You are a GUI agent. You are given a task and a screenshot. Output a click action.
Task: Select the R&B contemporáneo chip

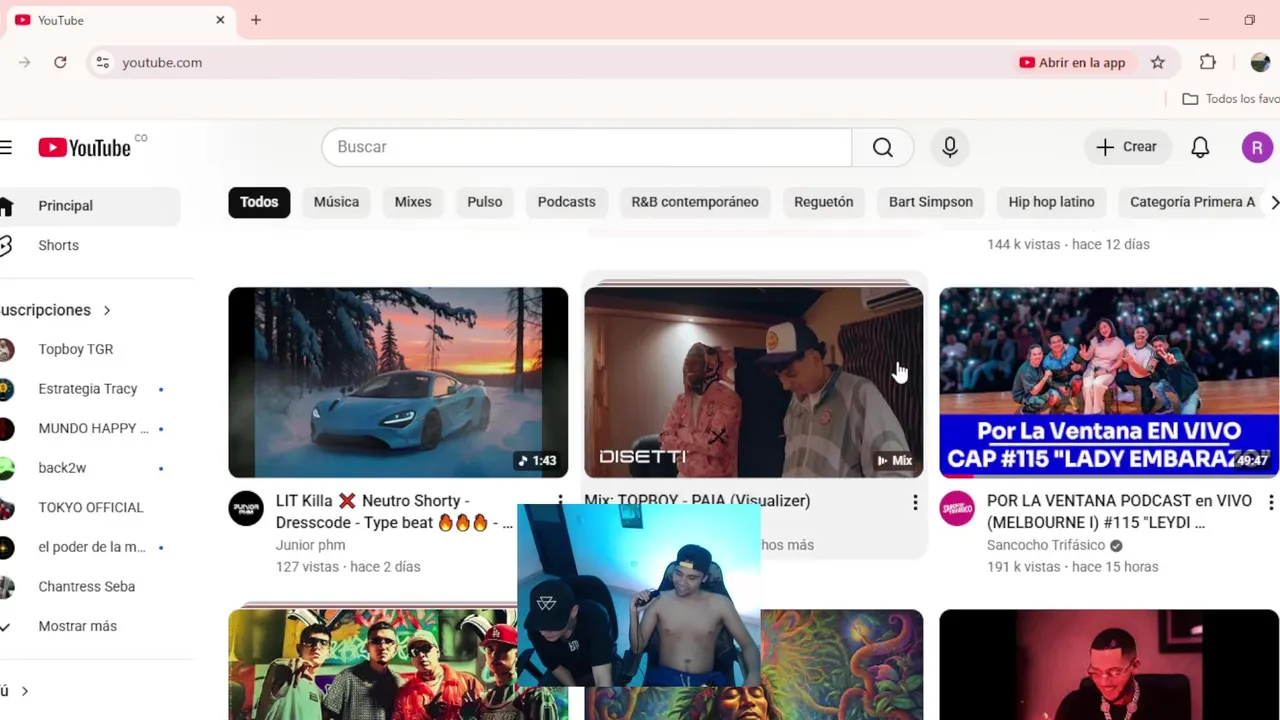695,202
